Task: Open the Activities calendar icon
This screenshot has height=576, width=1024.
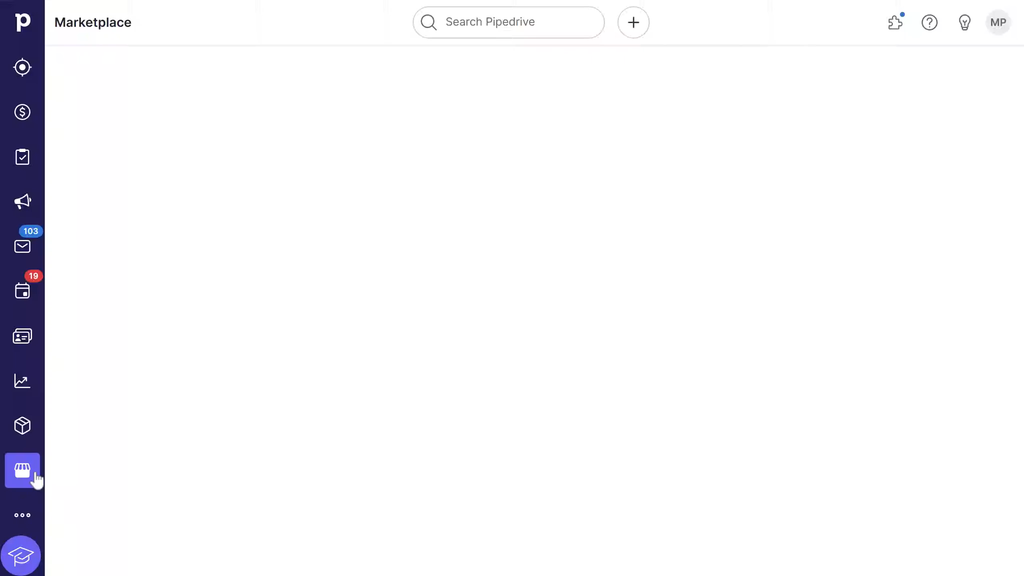Action: pos(22,291)
